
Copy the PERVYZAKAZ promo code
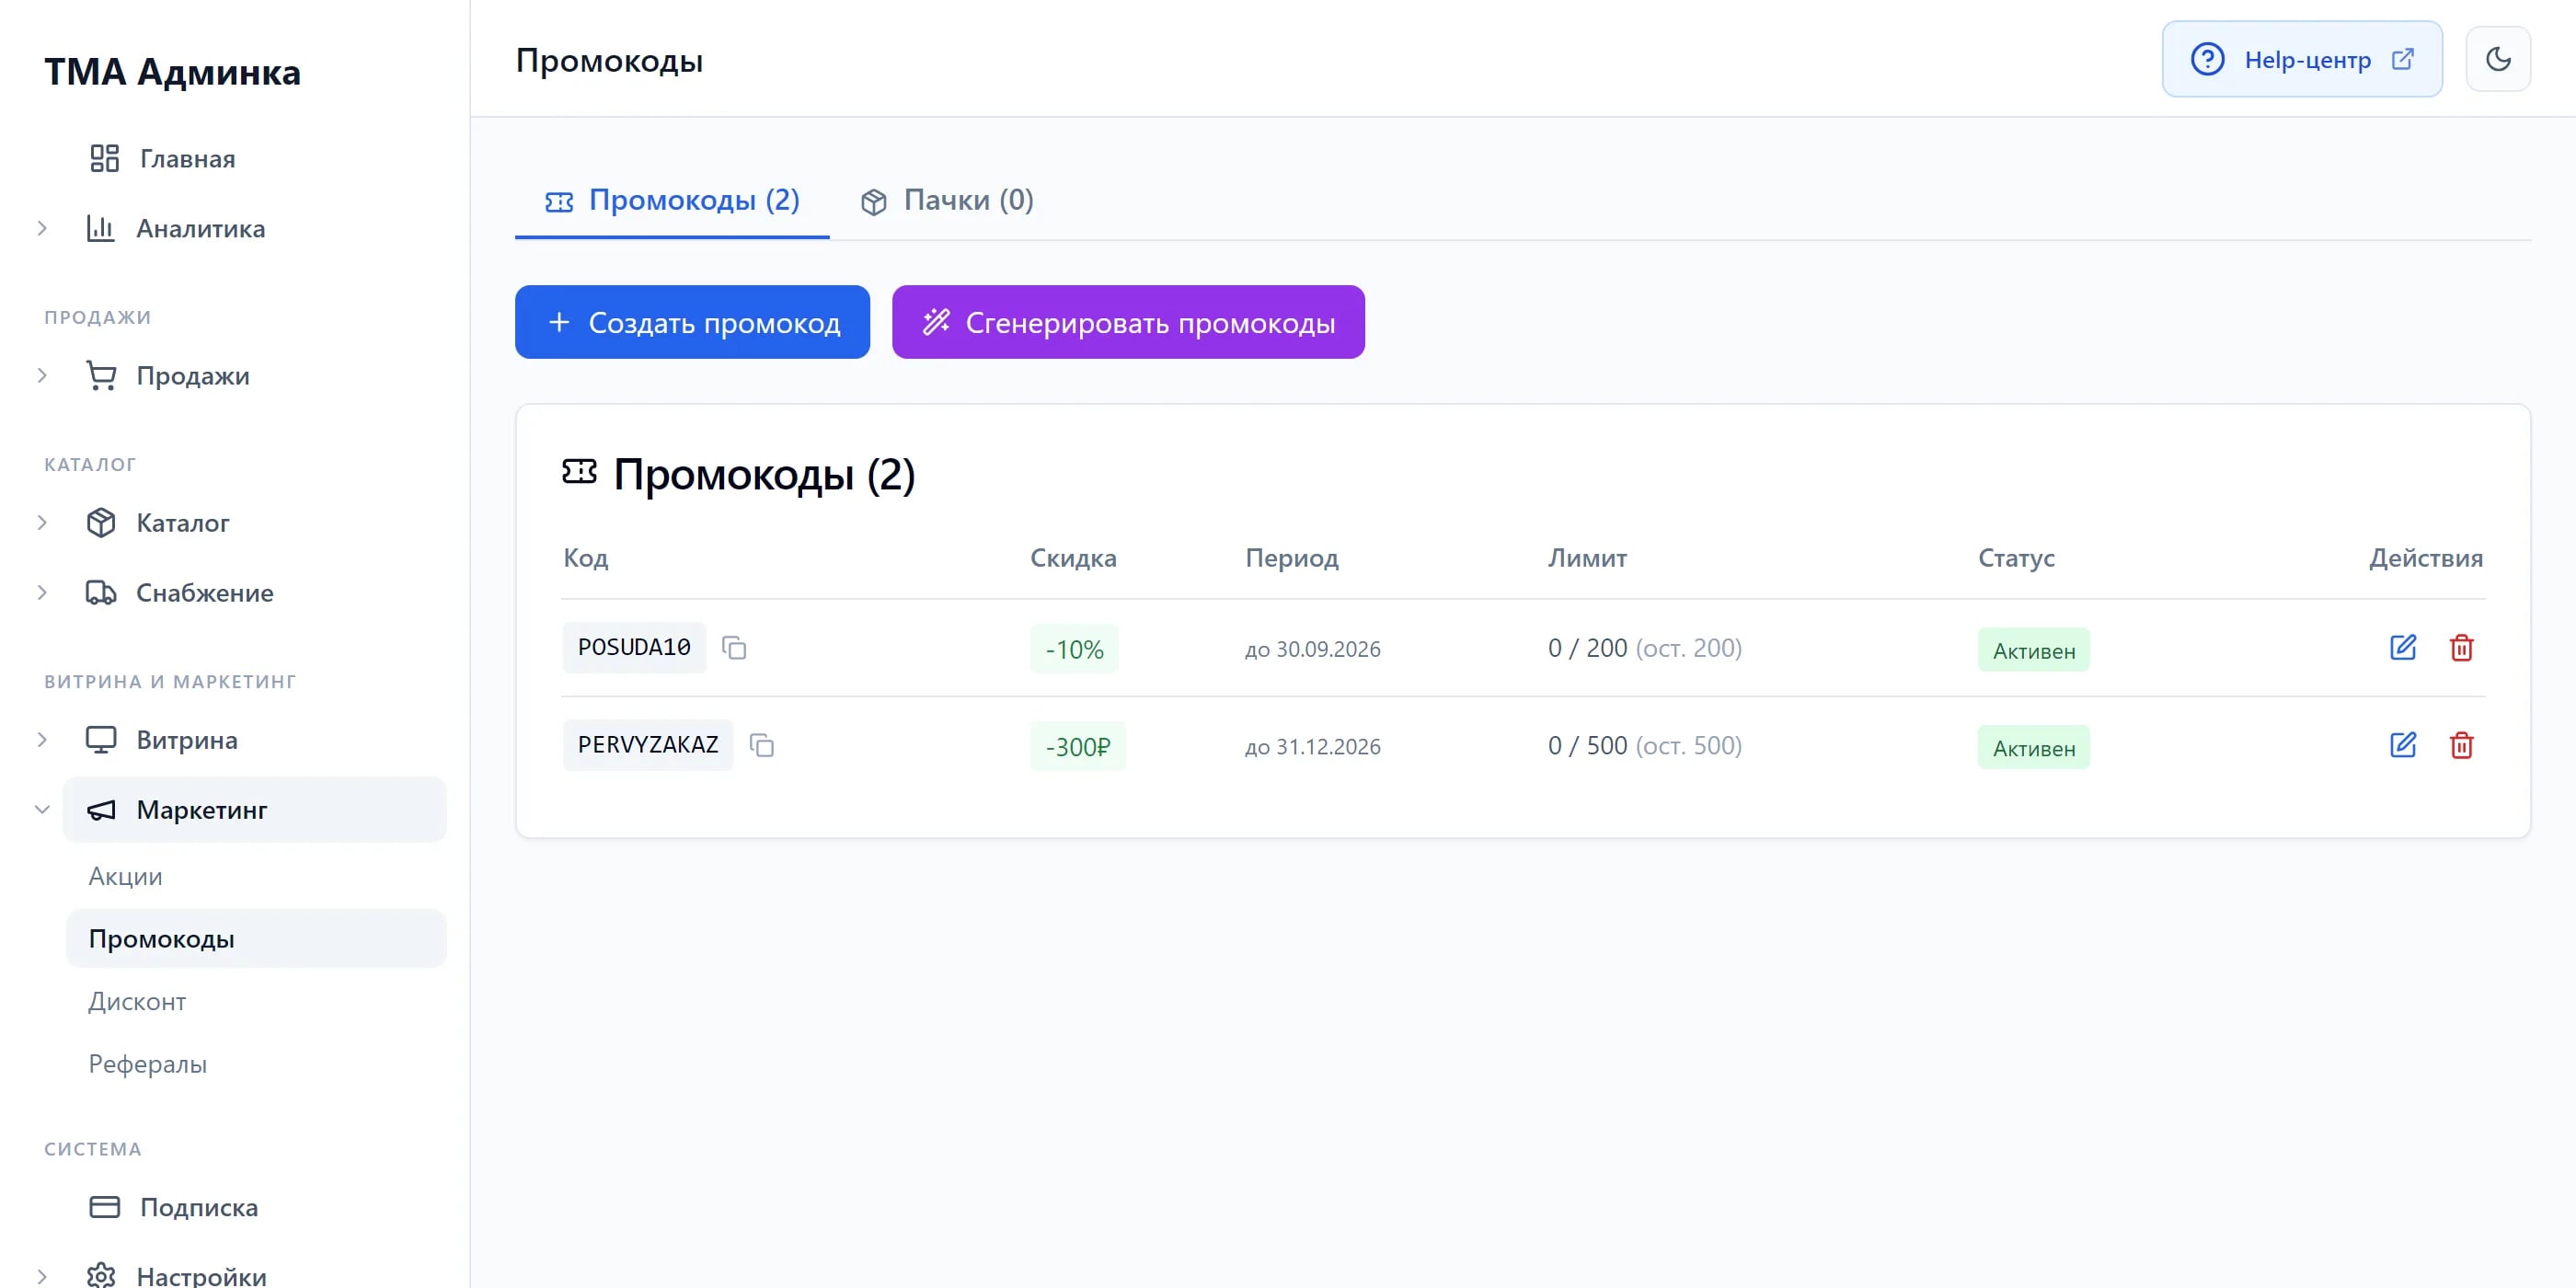pos(762,745)
